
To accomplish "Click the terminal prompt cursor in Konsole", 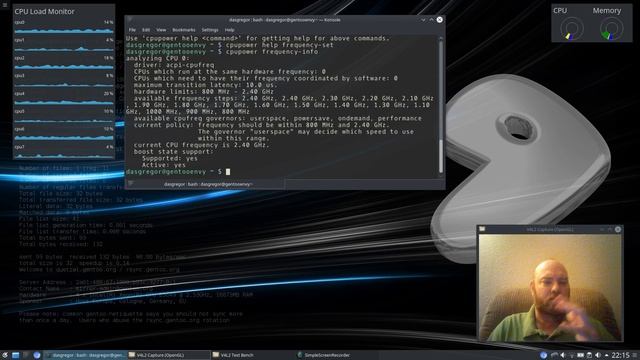I will coord(228,172).
